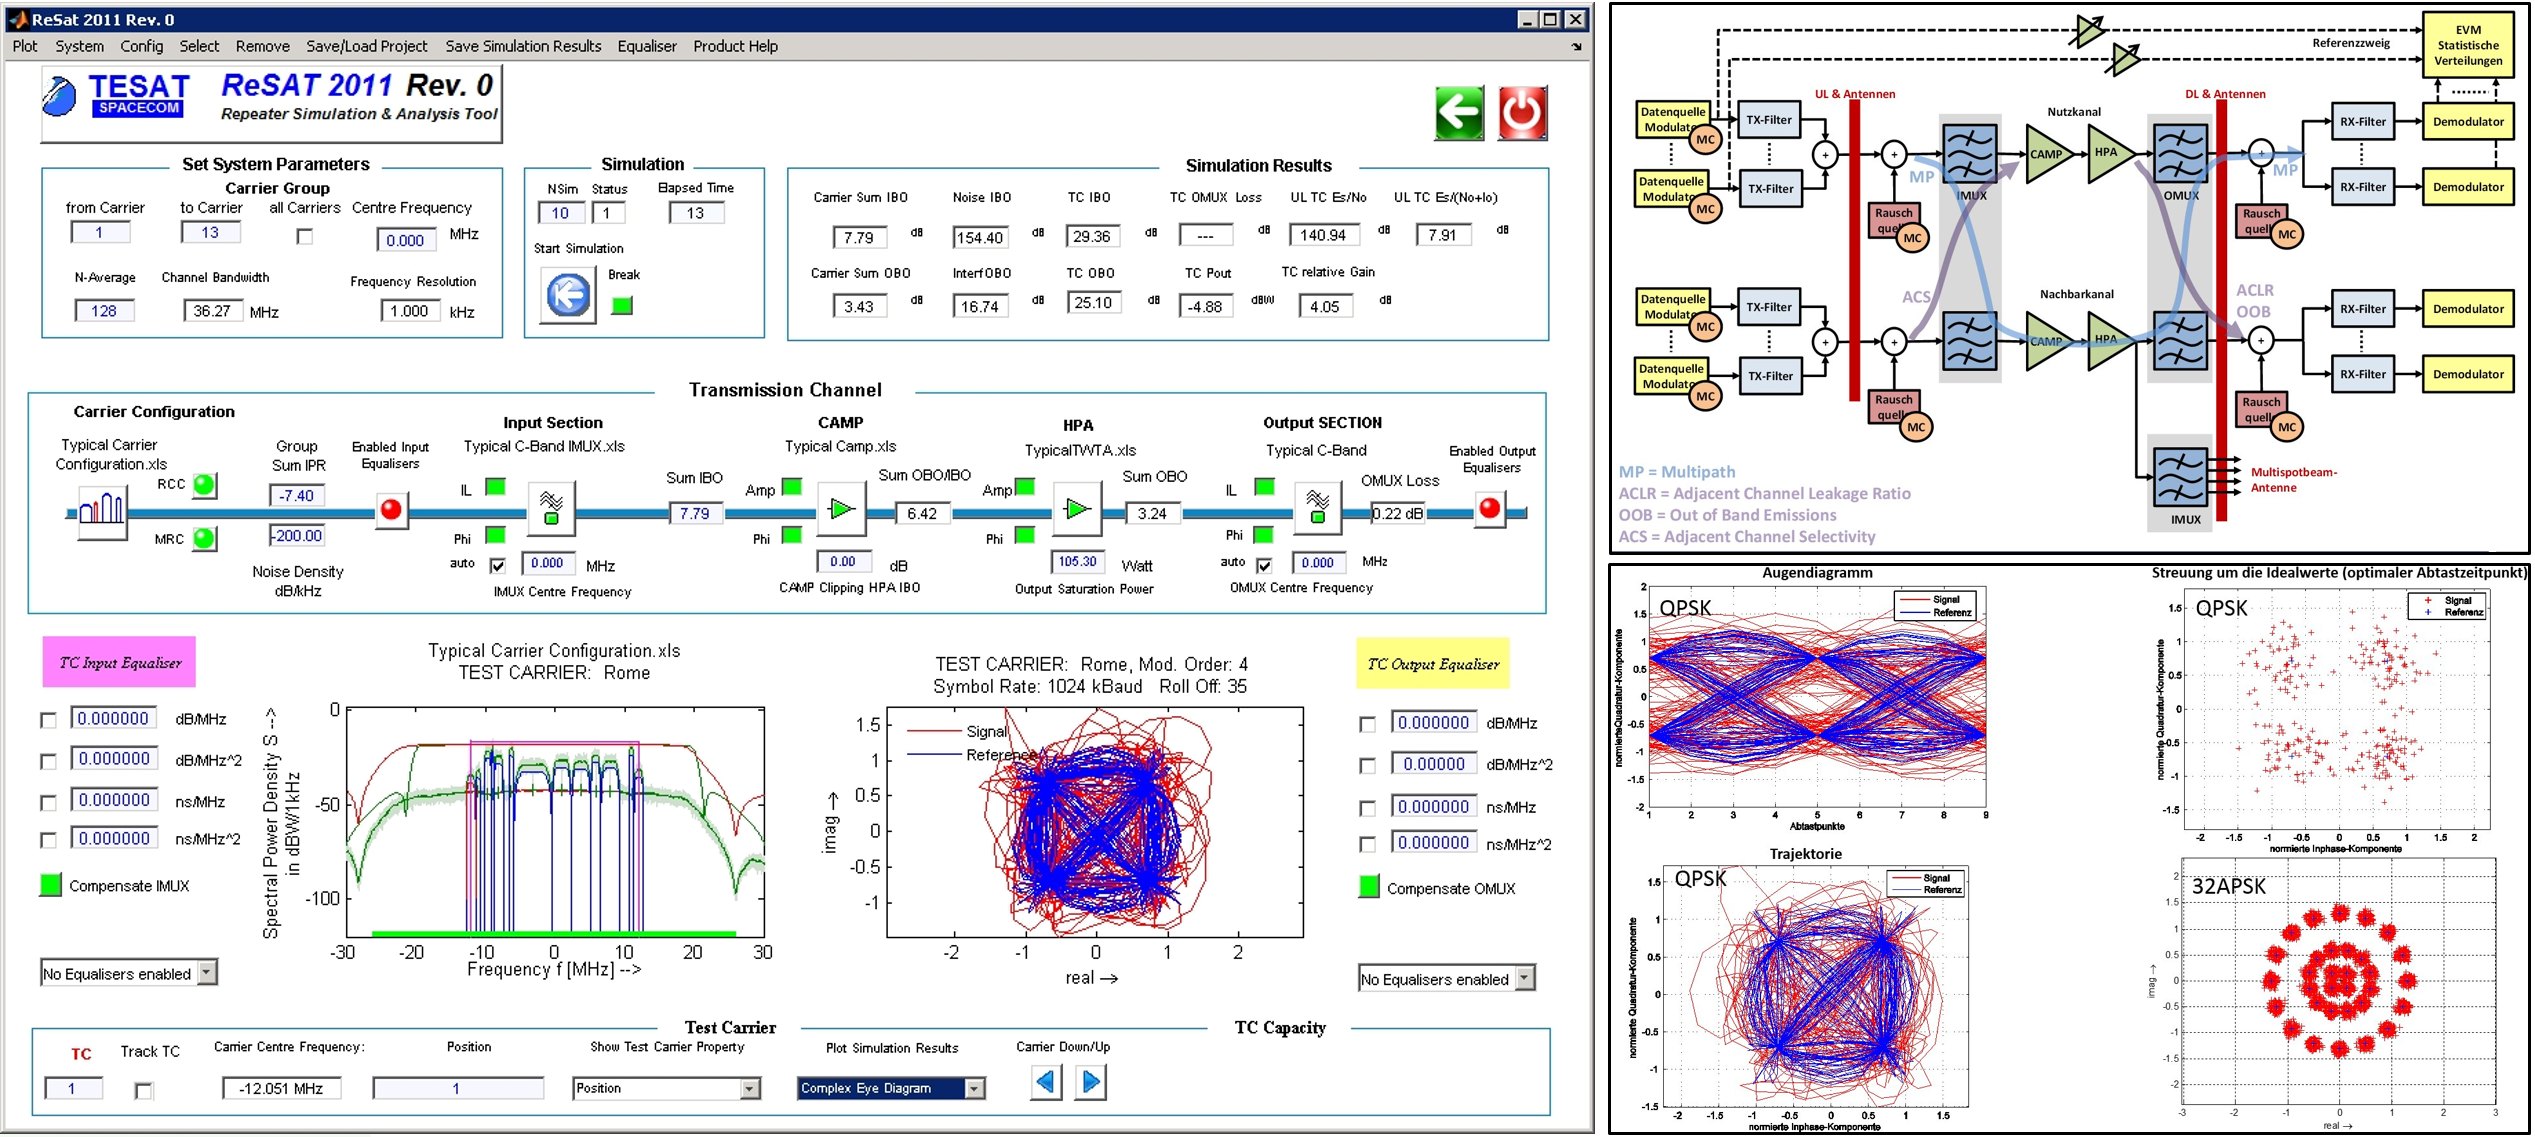The height and width of the screenshot is (1137, 2535).
Task: Click the TC Input Equaliser pink button
Action: tap(119, 662)
